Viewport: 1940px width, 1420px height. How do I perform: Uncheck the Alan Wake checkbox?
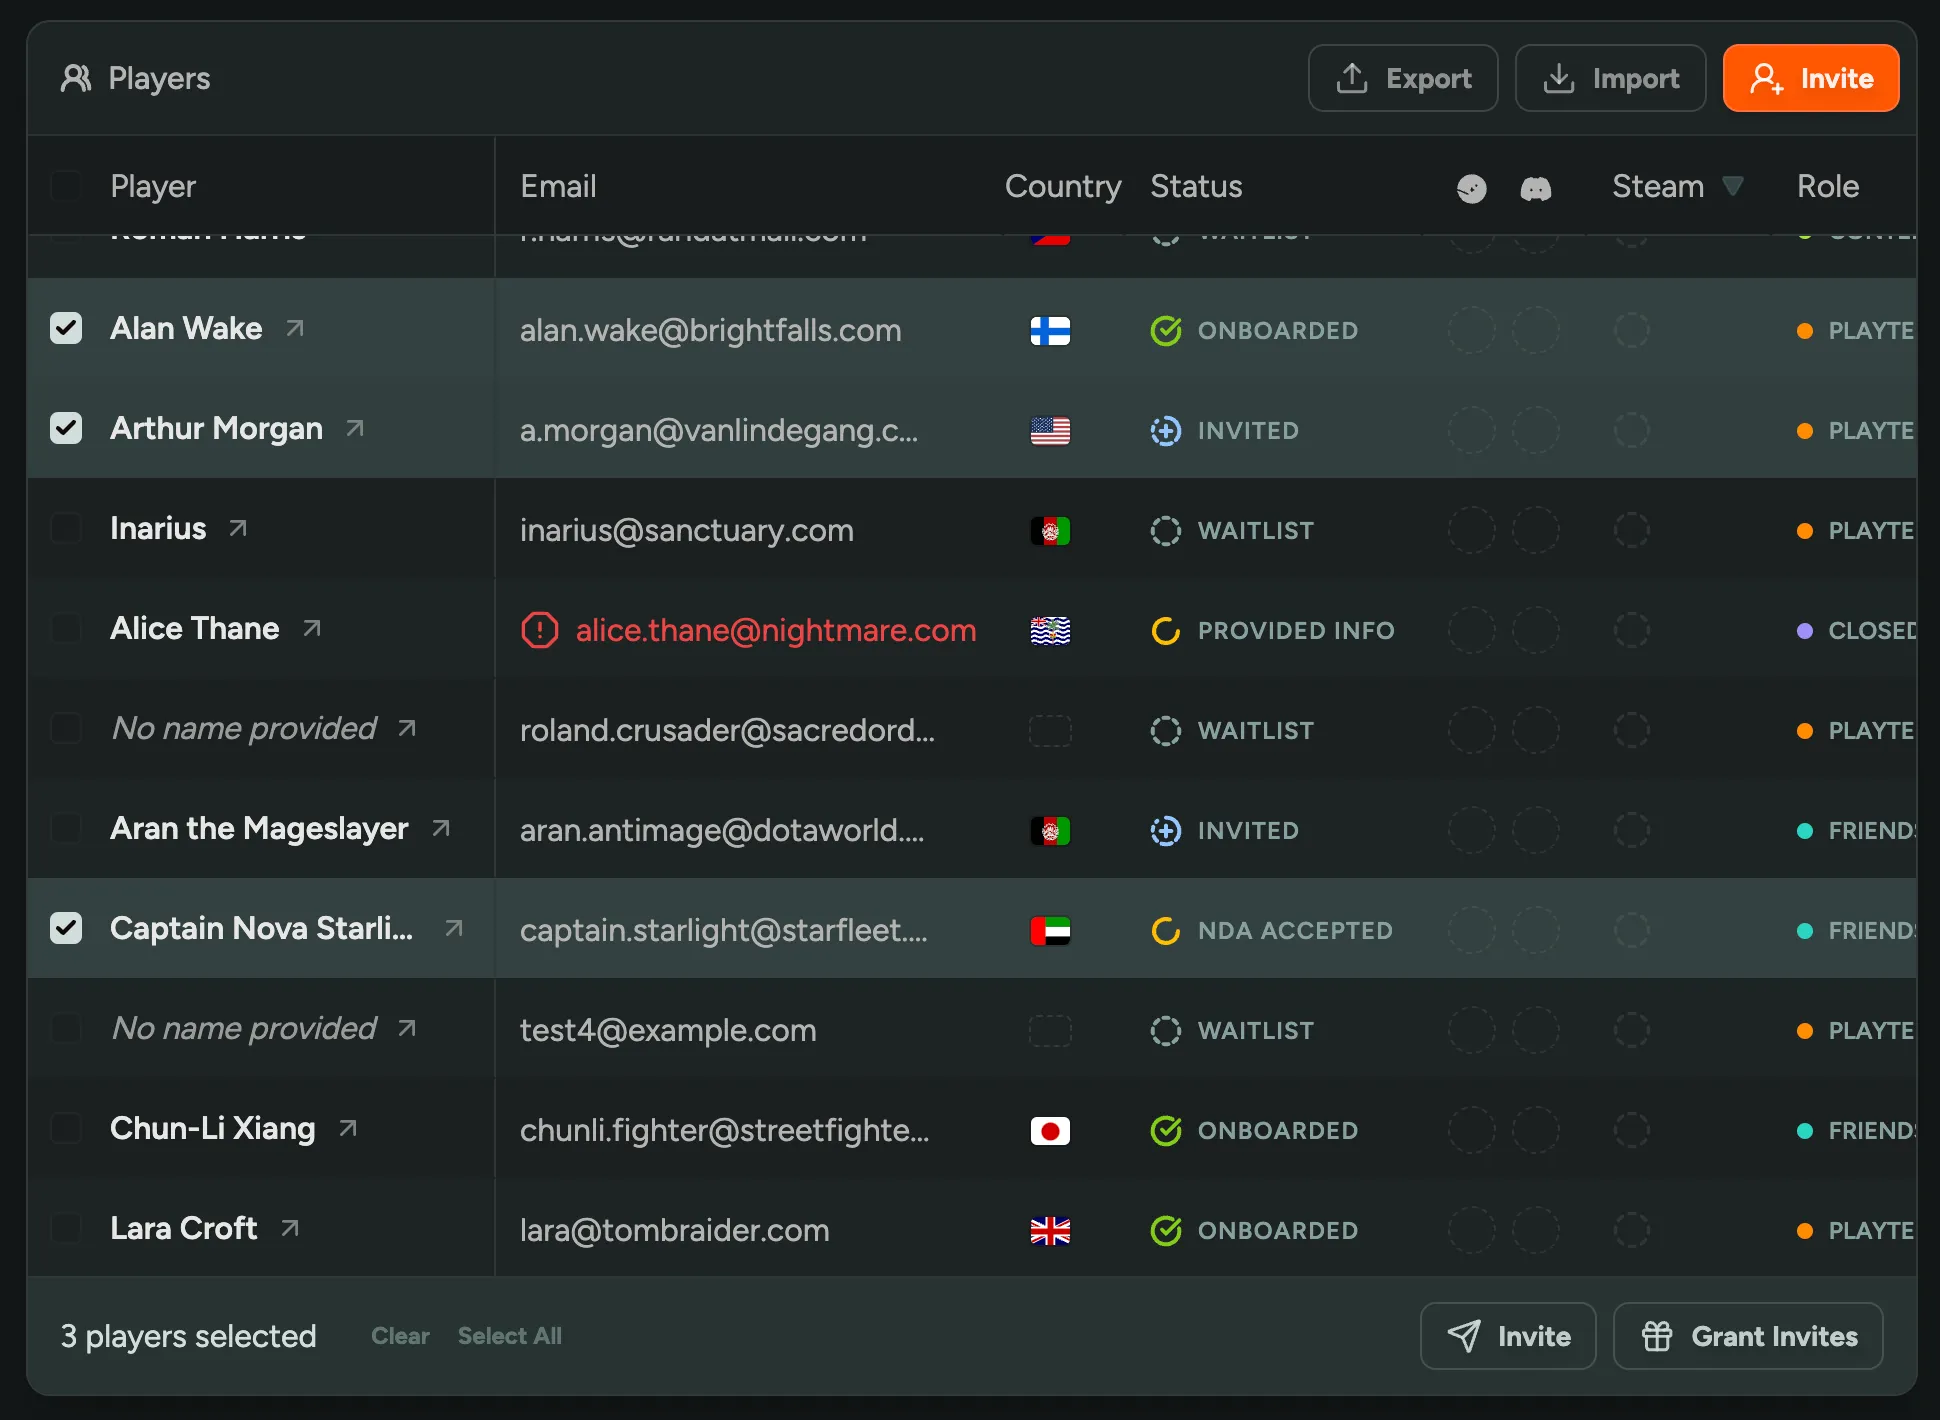click(x=66, y=328)
